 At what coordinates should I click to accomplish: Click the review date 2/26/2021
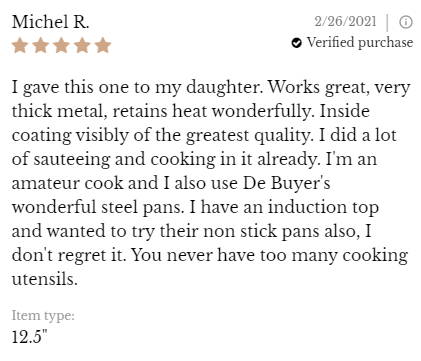point(345,22)
